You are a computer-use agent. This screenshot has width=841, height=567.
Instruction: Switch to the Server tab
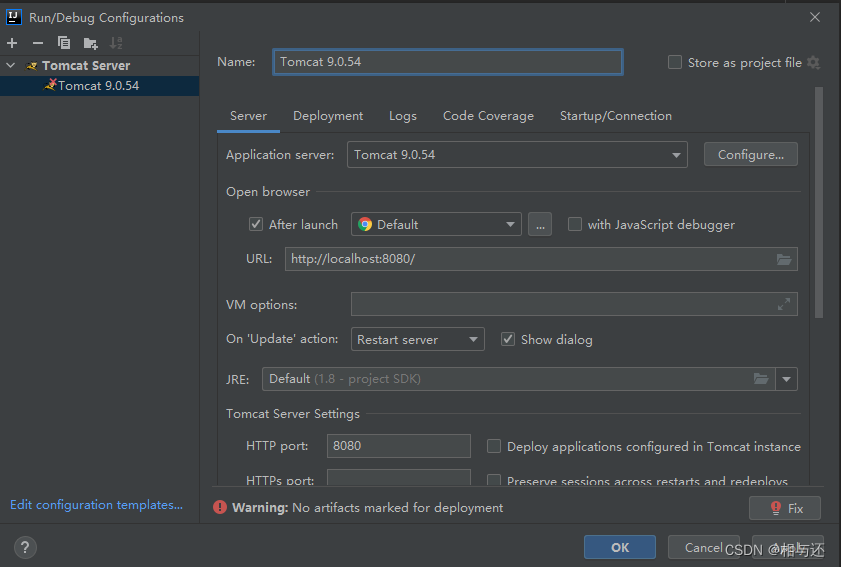[248, 116]
